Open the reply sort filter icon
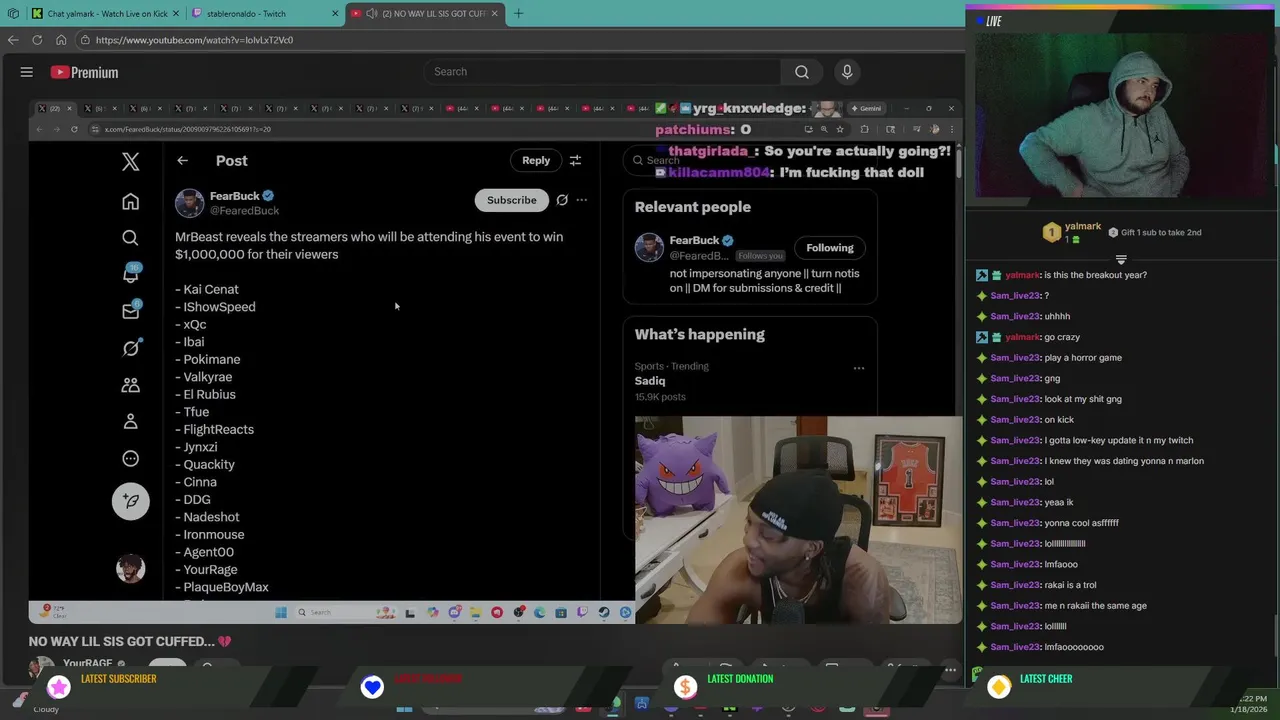Screen dimensions: 1280x720 tap(575, 160)
